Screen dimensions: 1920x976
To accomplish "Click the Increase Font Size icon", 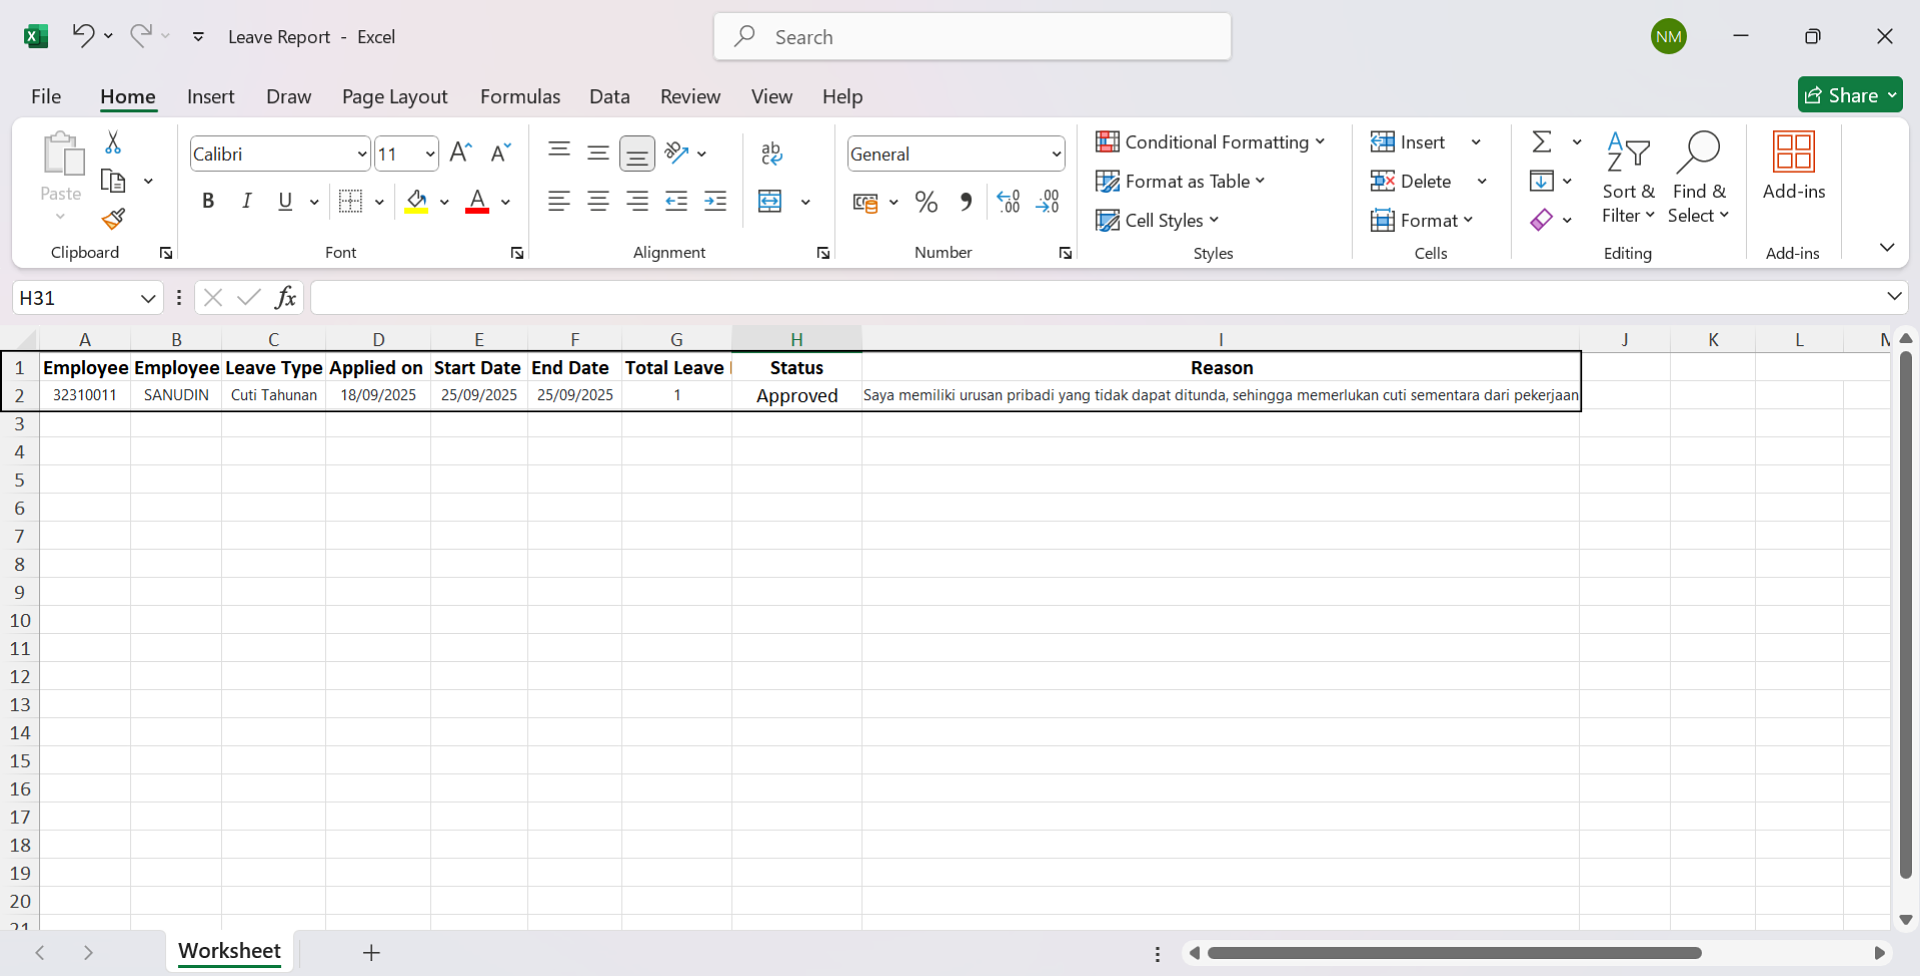I will point(460,153).
